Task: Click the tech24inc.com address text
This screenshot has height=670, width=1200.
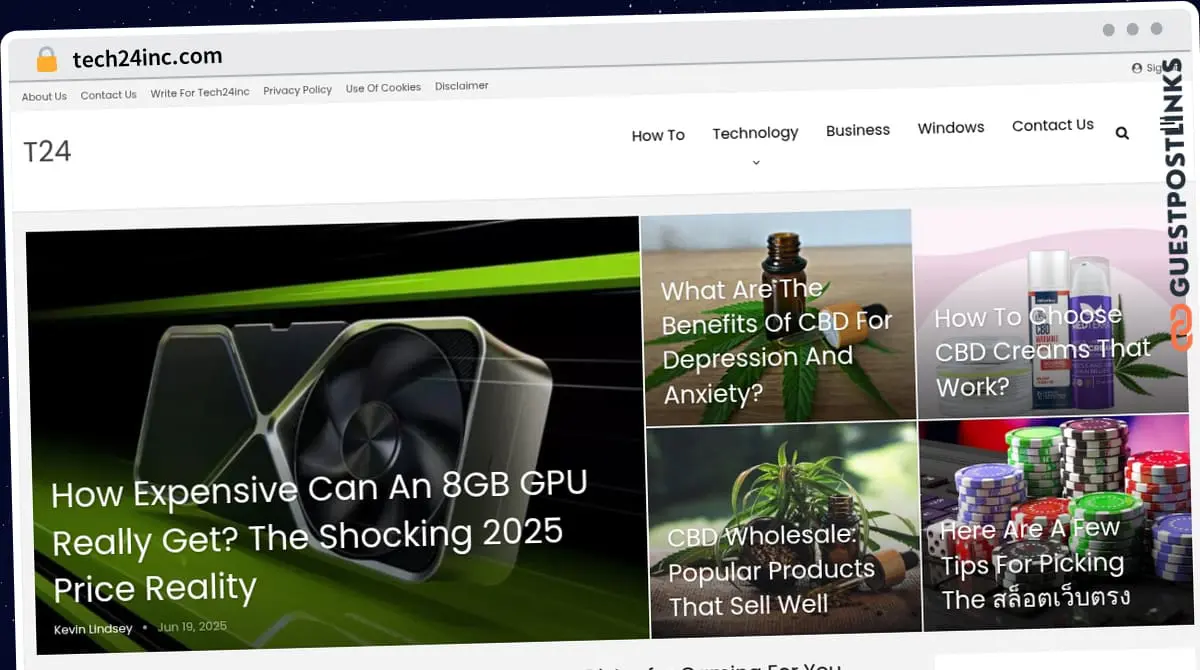Action: 148,58
